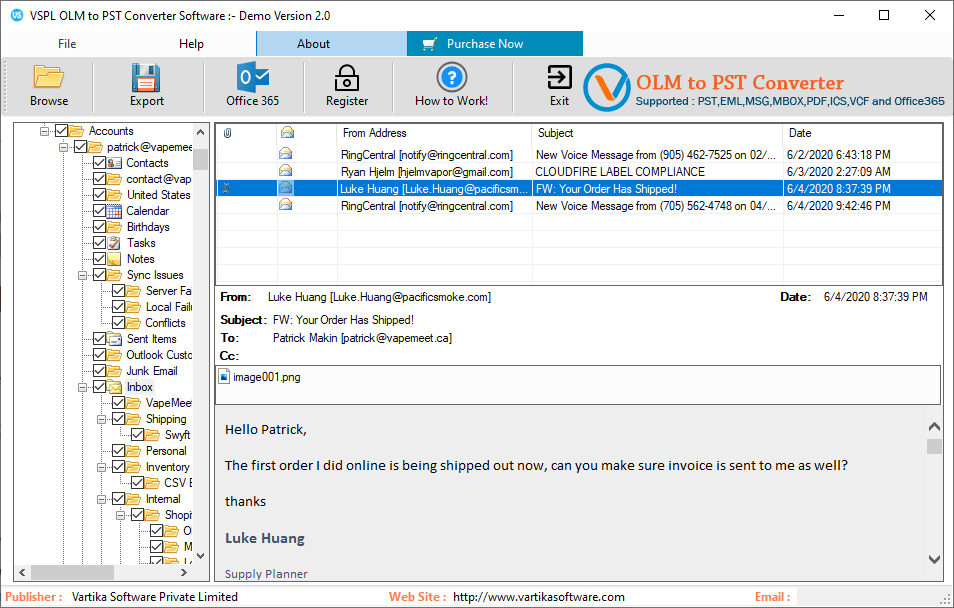Uncheck the Conflicts checkbox
Screen dimensions: 954x608
[119, 323]
